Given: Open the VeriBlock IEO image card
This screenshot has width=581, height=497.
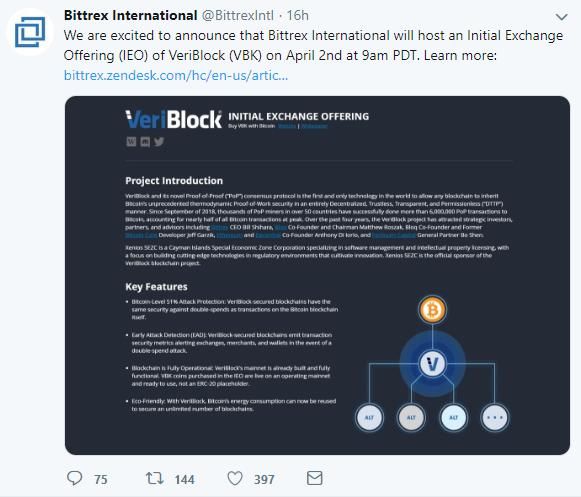Looking at the screenshot, I should coord(317,275).
